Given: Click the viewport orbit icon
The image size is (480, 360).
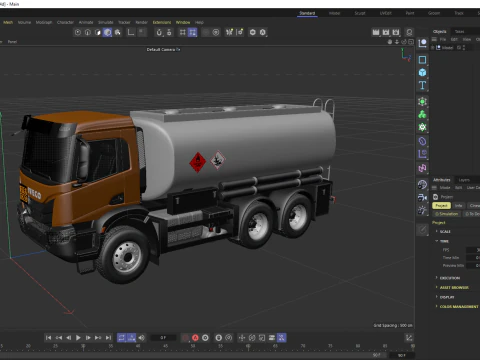Looking at the screenshot, I should (404, 42).
